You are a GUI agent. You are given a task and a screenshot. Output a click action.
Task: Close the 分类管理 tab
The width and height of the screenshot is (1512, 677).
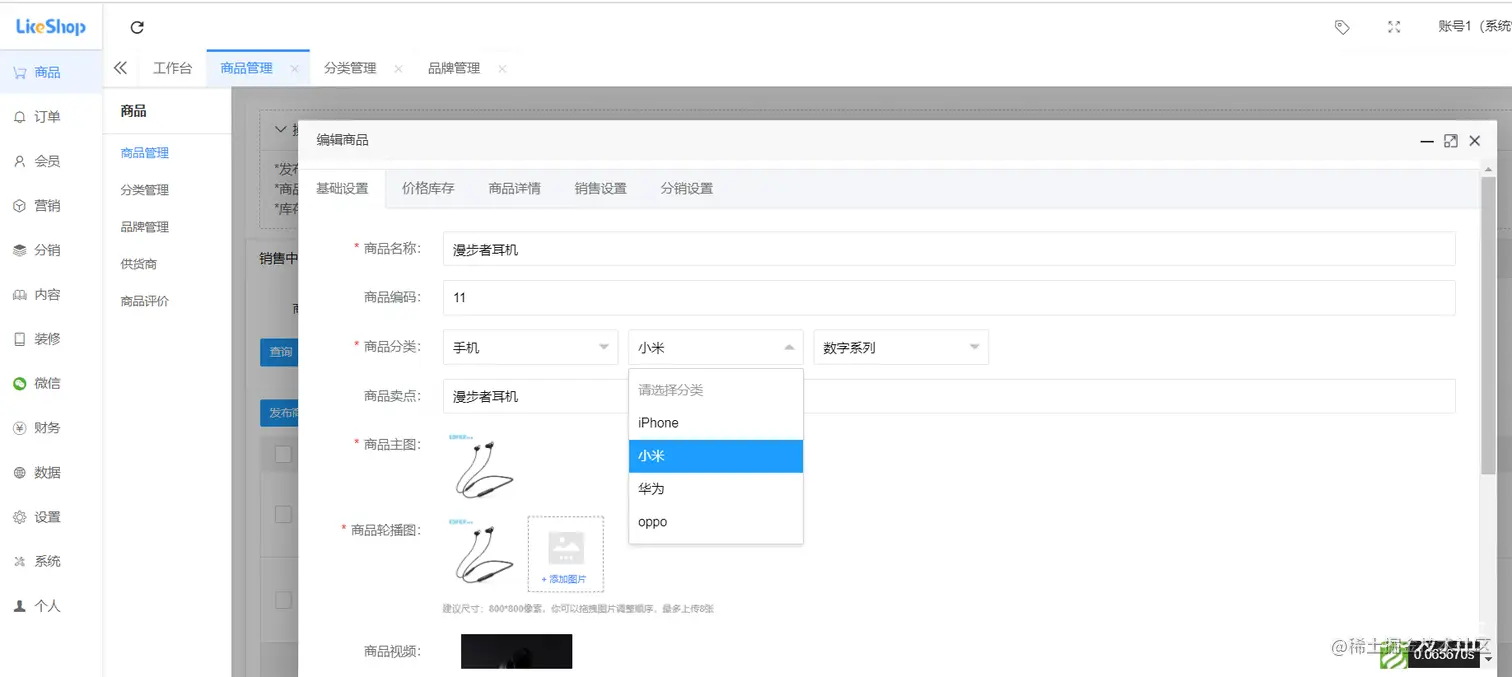tap(398, 69)
